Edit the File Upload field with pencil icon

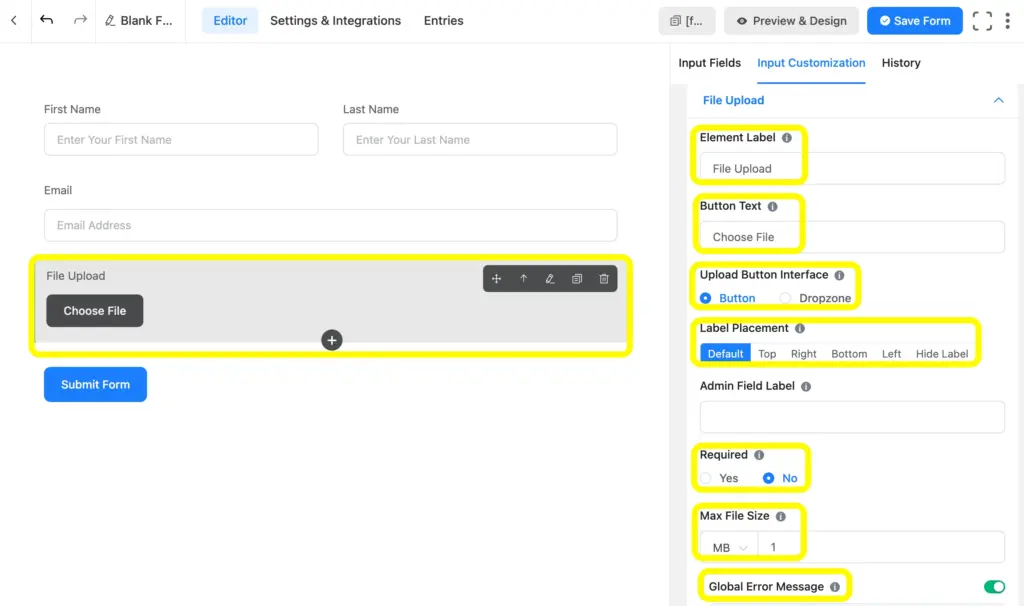[x=550, y=279]
